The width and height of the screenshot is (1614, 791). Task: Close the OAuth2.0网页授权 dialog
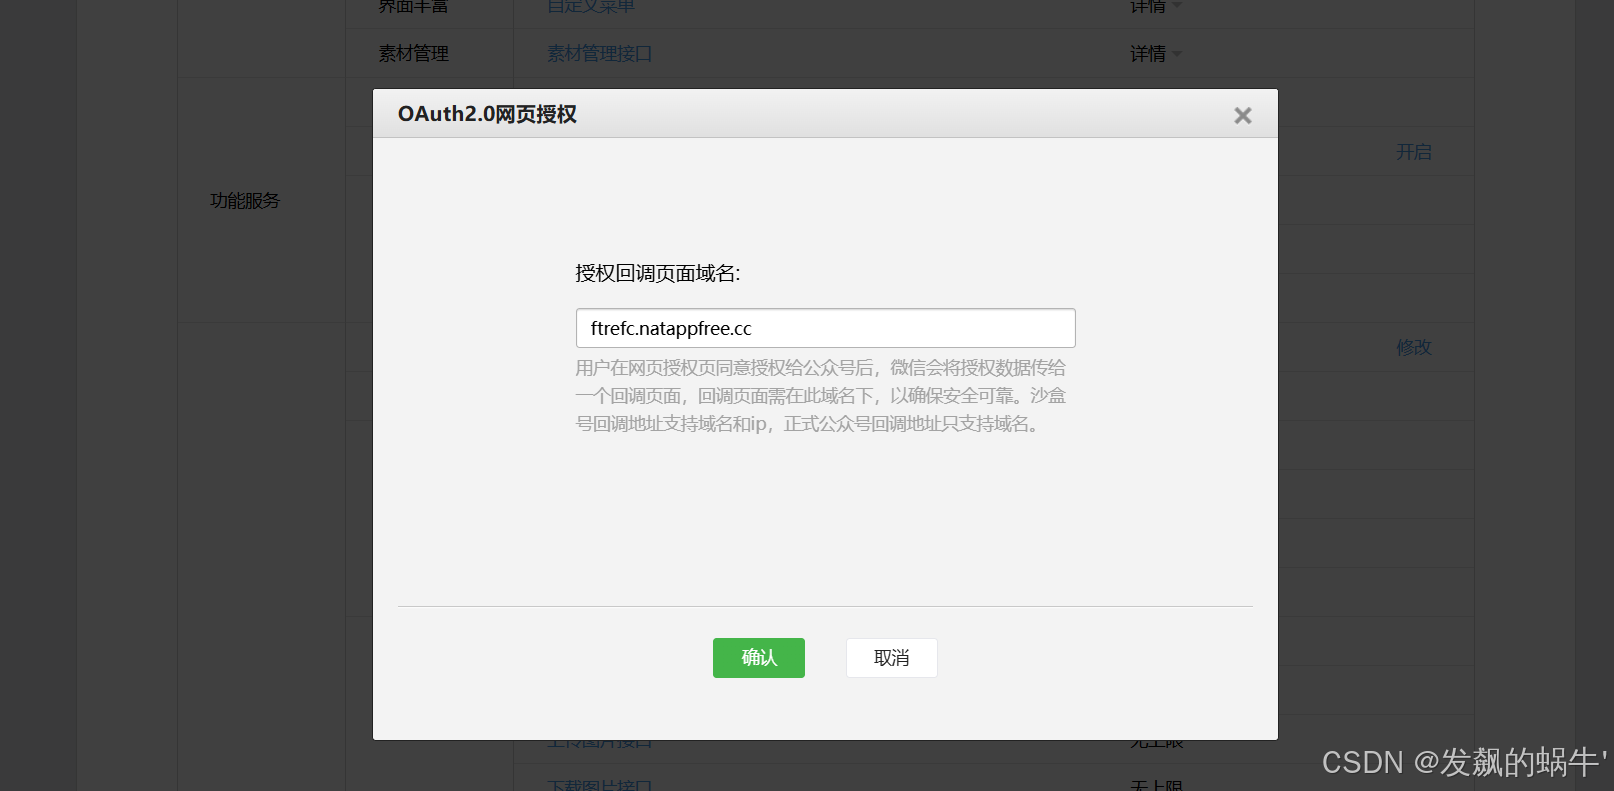tap(1242, 116)
